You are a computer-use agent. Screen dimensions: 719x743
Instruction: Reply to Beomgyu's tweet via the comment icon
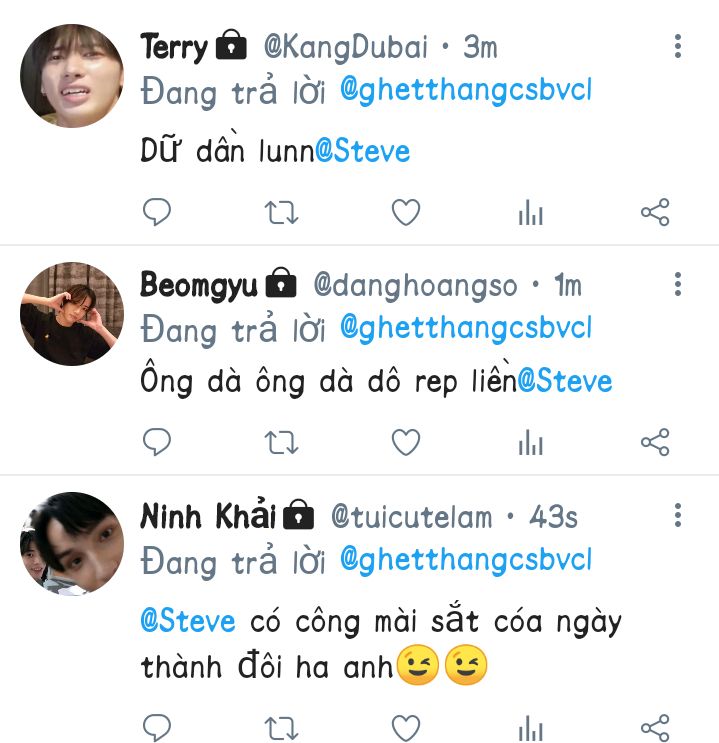click(157, 442)
